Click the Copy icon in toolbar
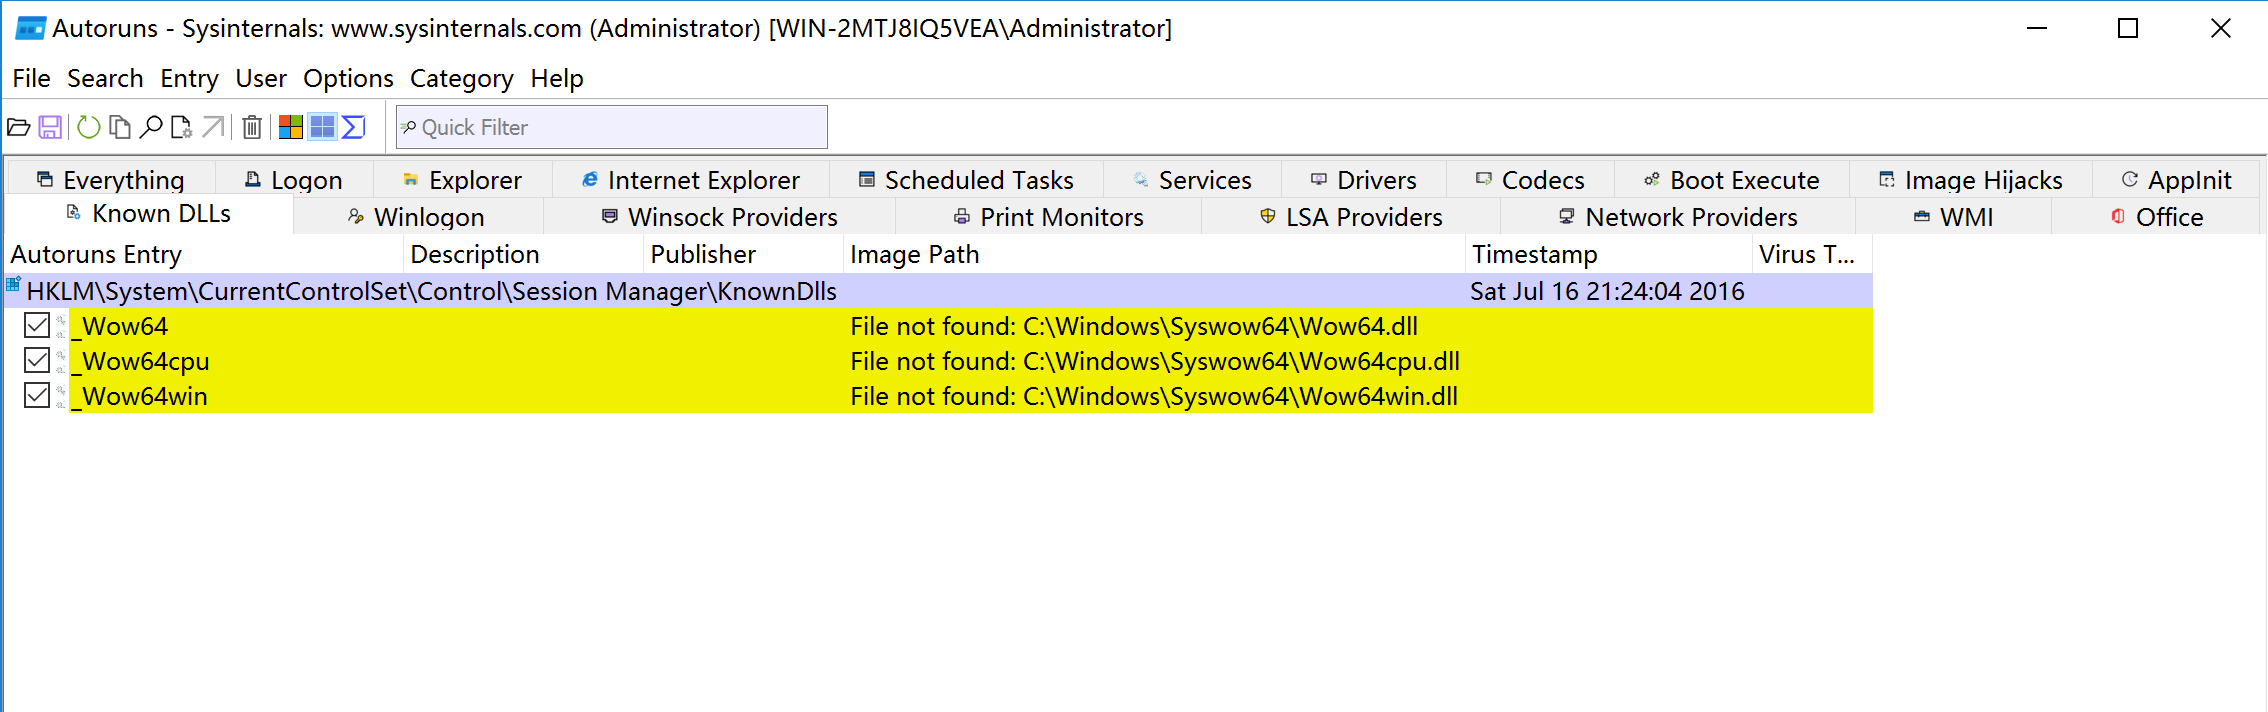Image resolution: width=2268 pixels, height=712 pixels. pyautogui.click(x=120, y=127)
